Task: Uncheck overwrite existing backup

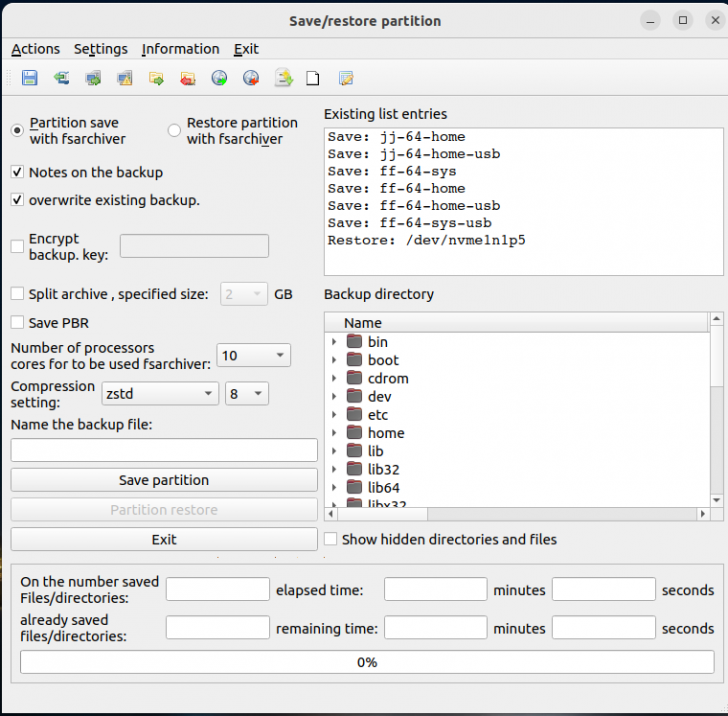Action: click(17, 200)
